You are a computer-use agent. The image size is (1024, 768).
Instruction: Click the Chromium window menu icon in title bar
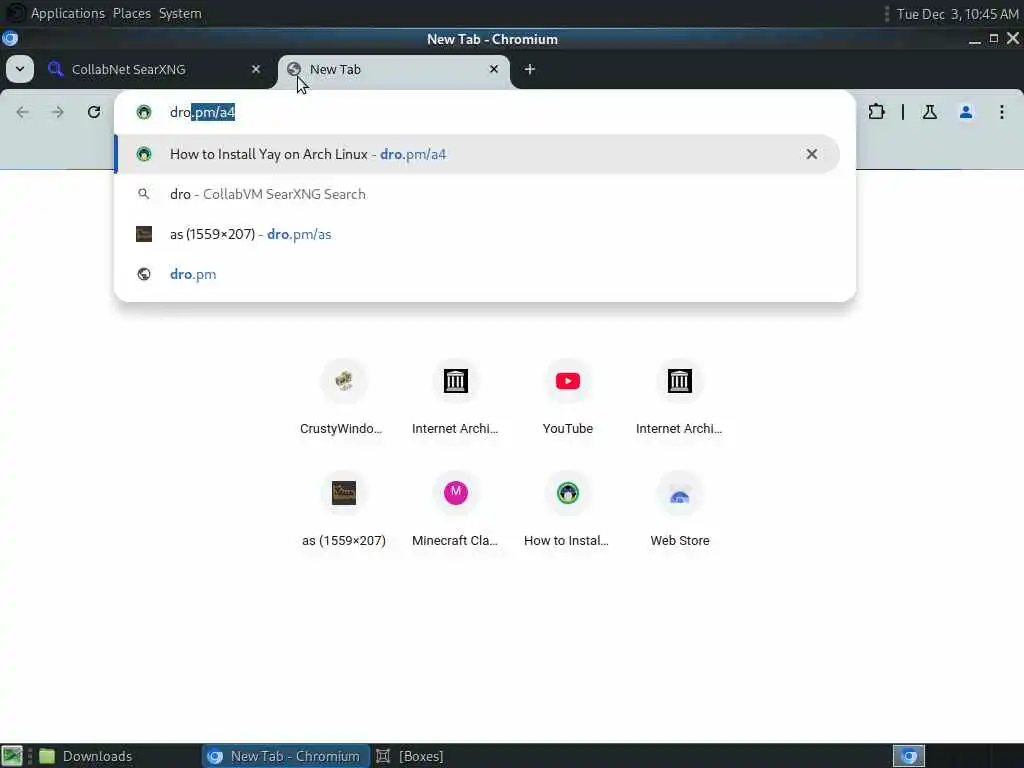[10, 39]
